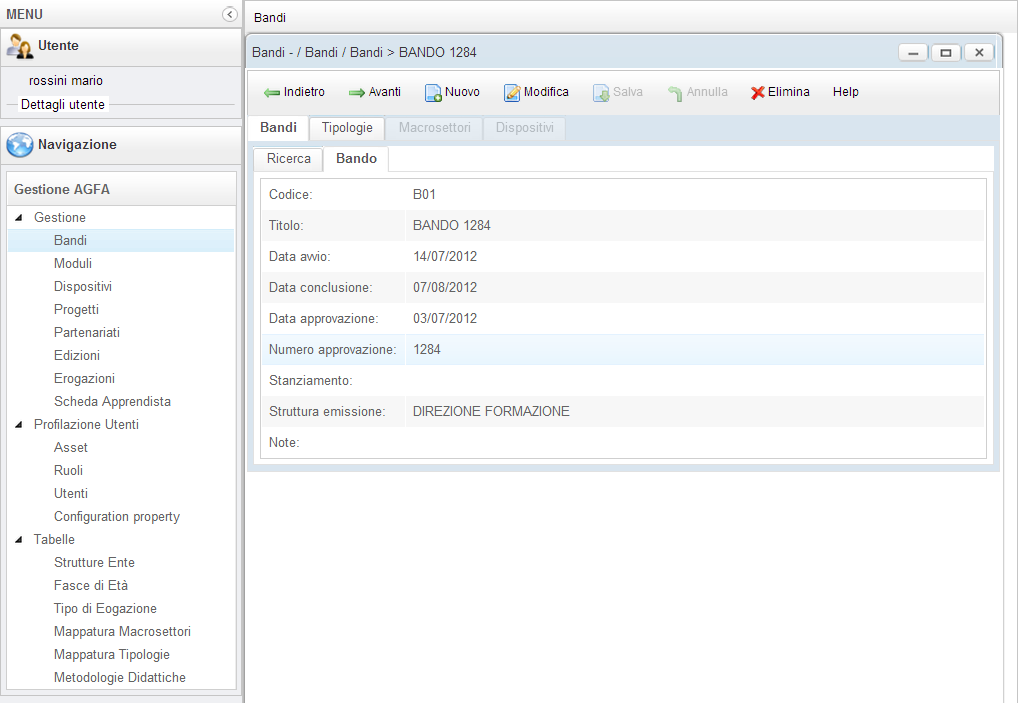Click the red Elimina delete icon

758,93
